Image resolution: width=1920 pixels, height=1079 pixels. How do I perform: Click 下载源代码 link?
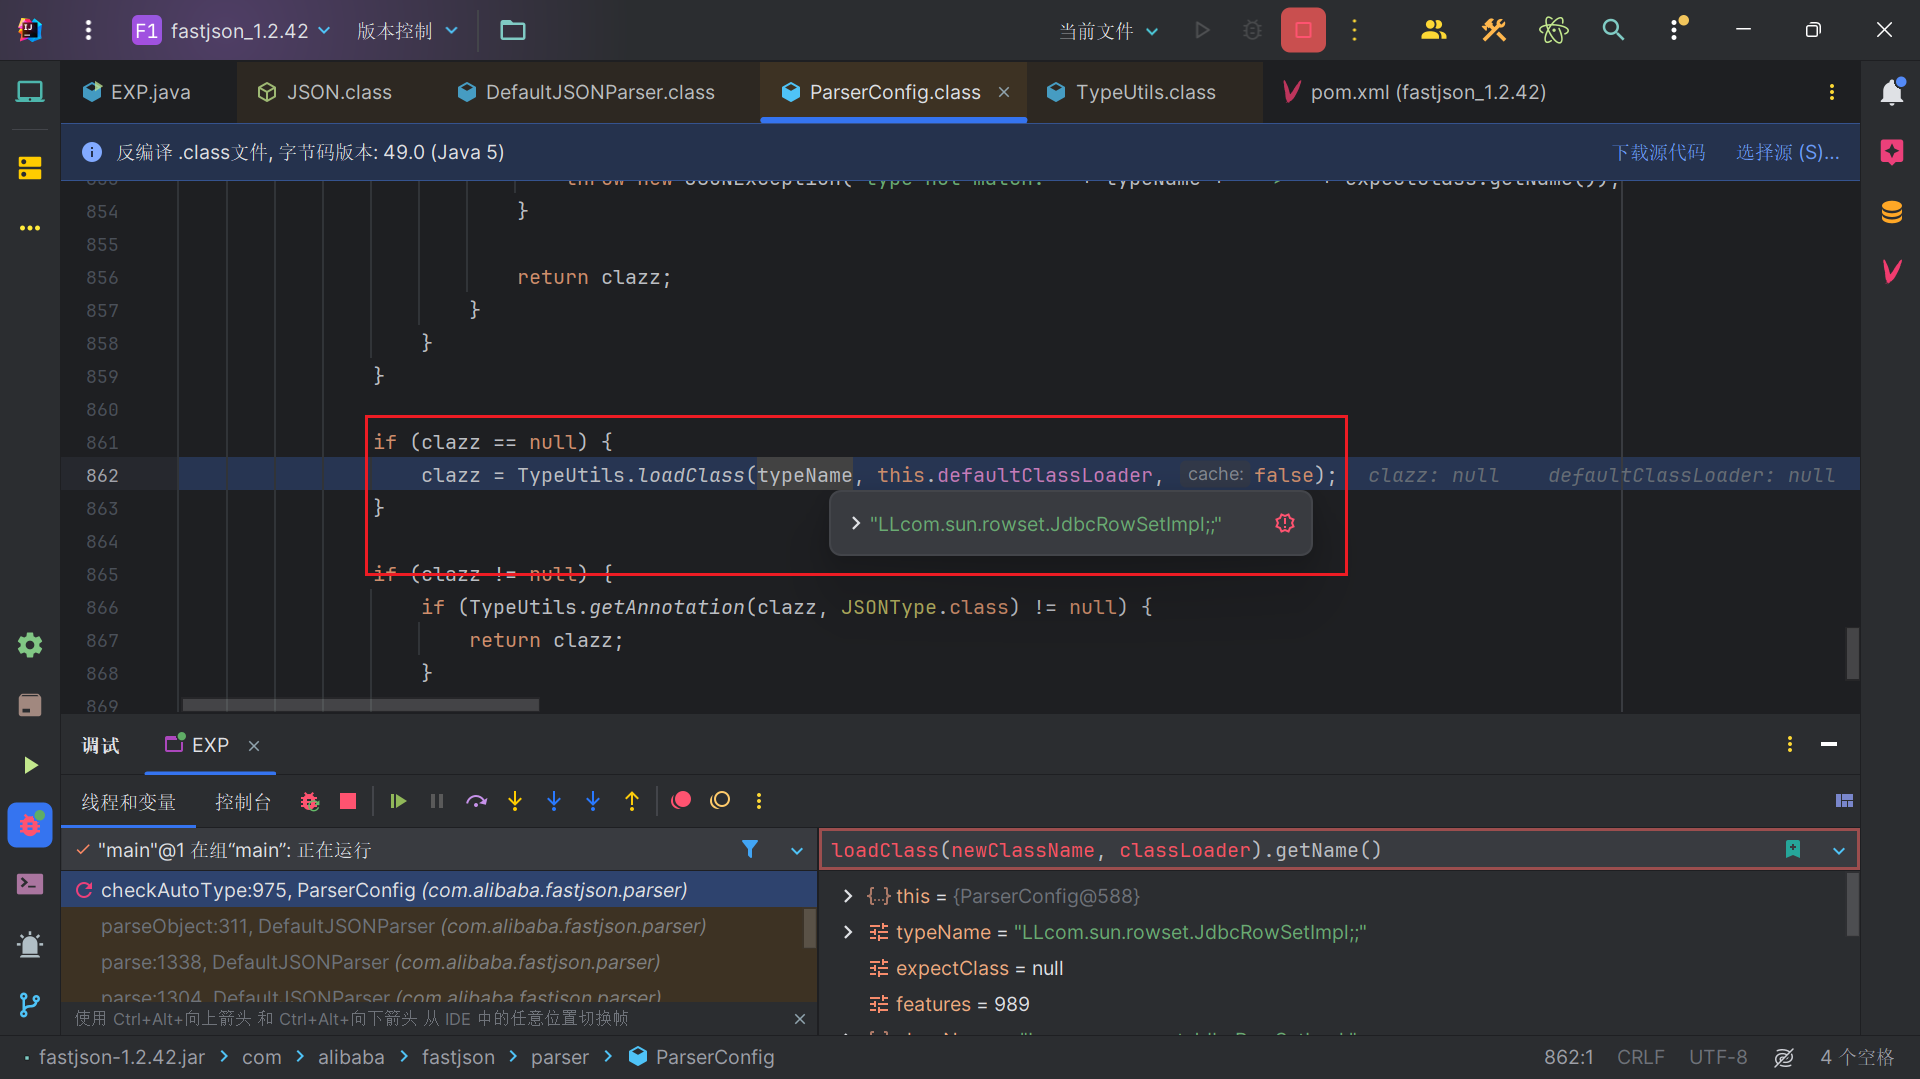tap(1659, 152)
